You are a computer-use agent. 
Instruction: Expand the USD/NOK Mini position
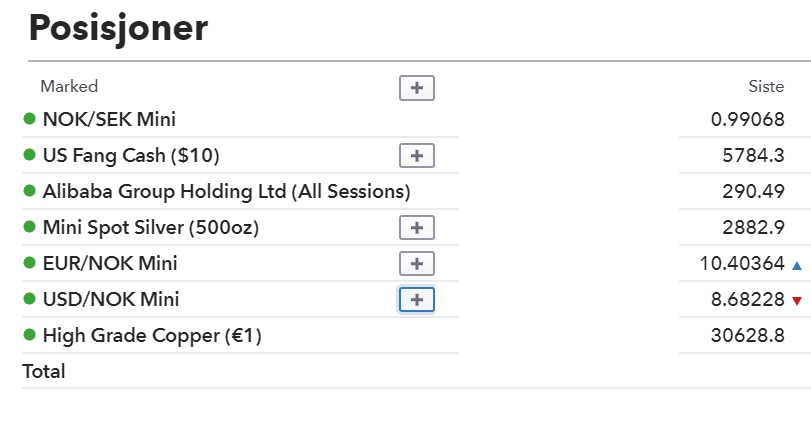(417, 300)
